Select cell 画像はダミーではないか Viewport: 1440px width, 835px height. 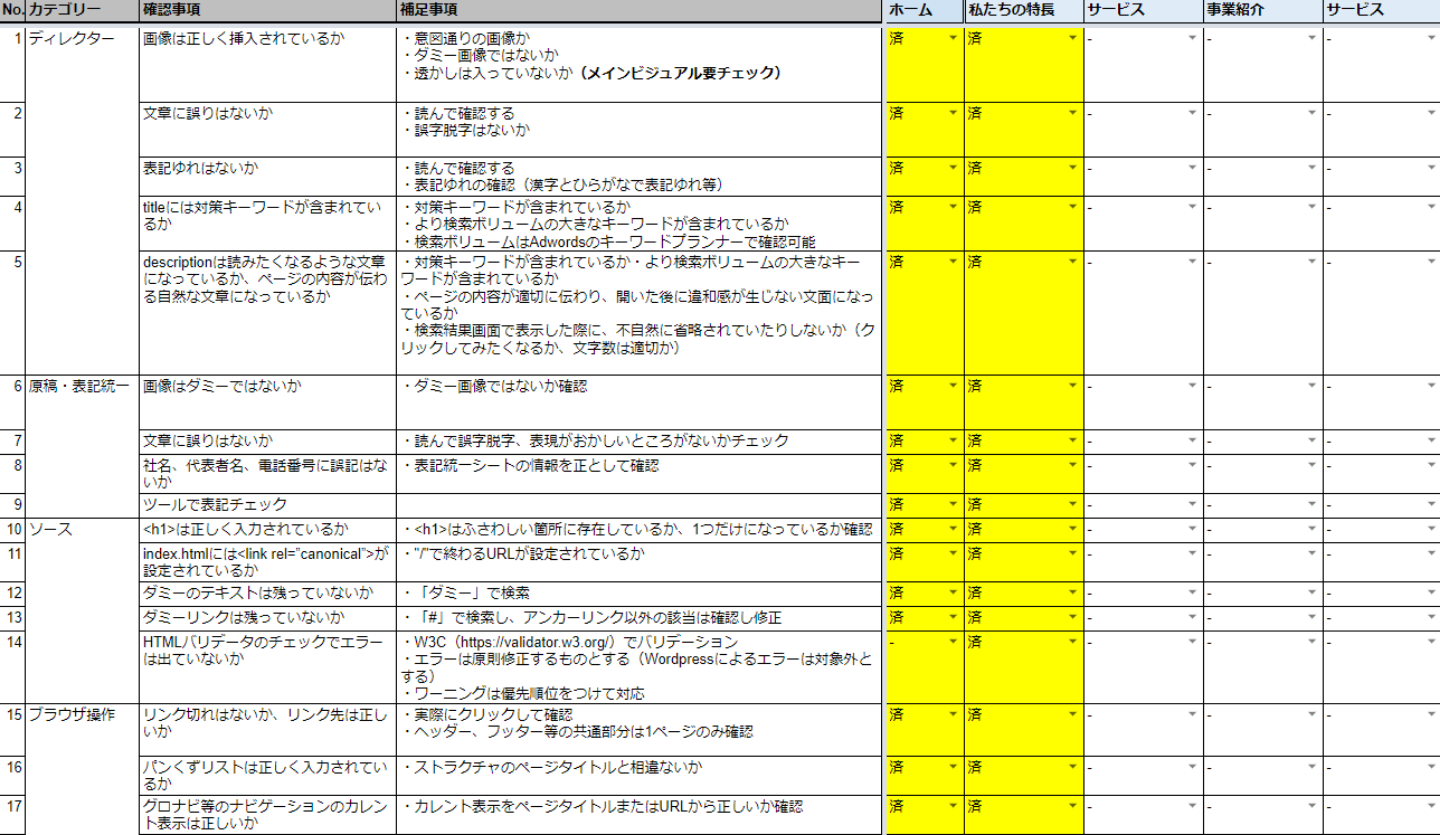[267, 403]
